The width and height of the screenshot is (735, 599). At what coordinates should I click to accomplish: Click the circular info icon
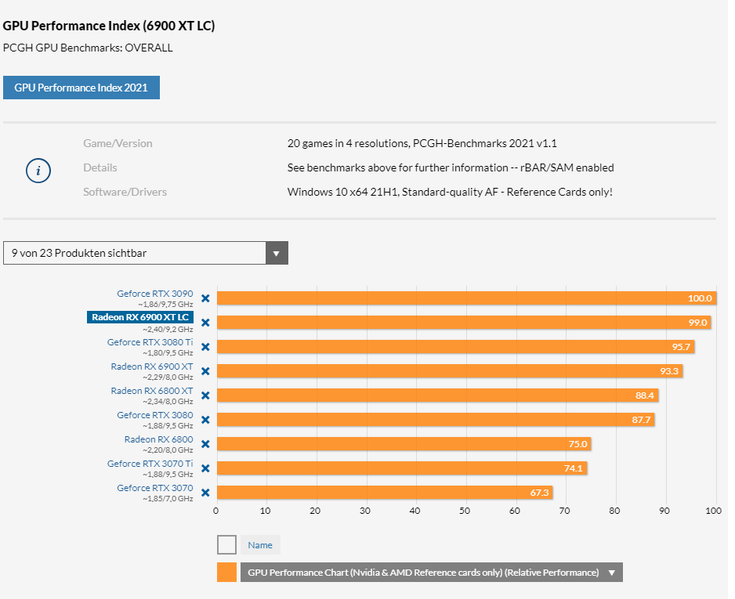coord(38,170)
